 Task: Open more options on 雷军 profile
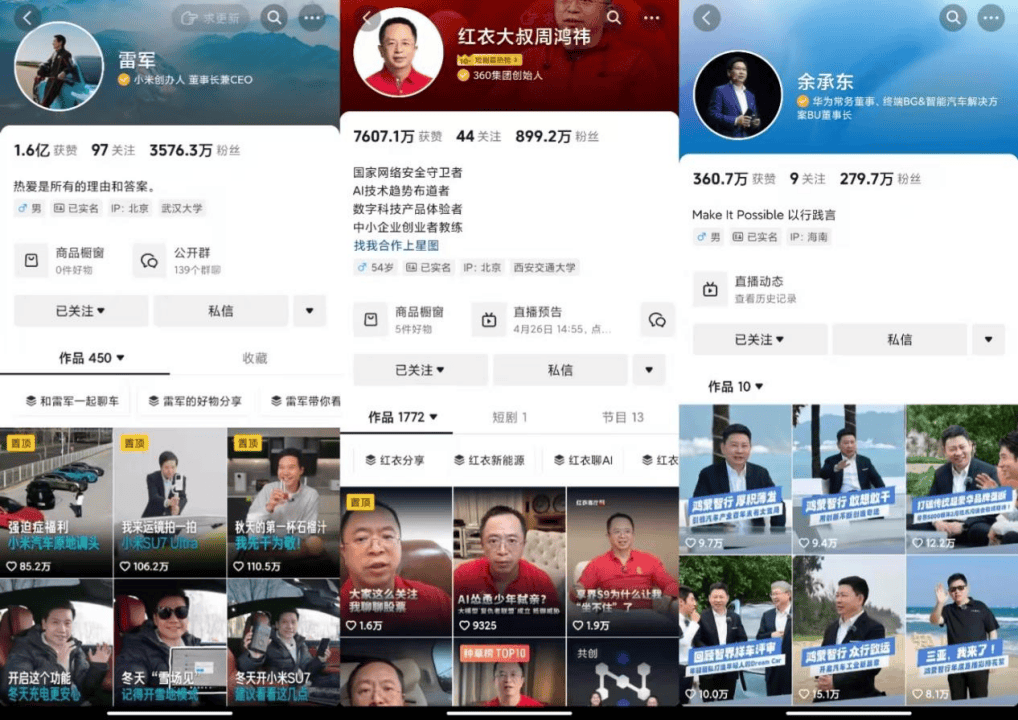(312, 18)
